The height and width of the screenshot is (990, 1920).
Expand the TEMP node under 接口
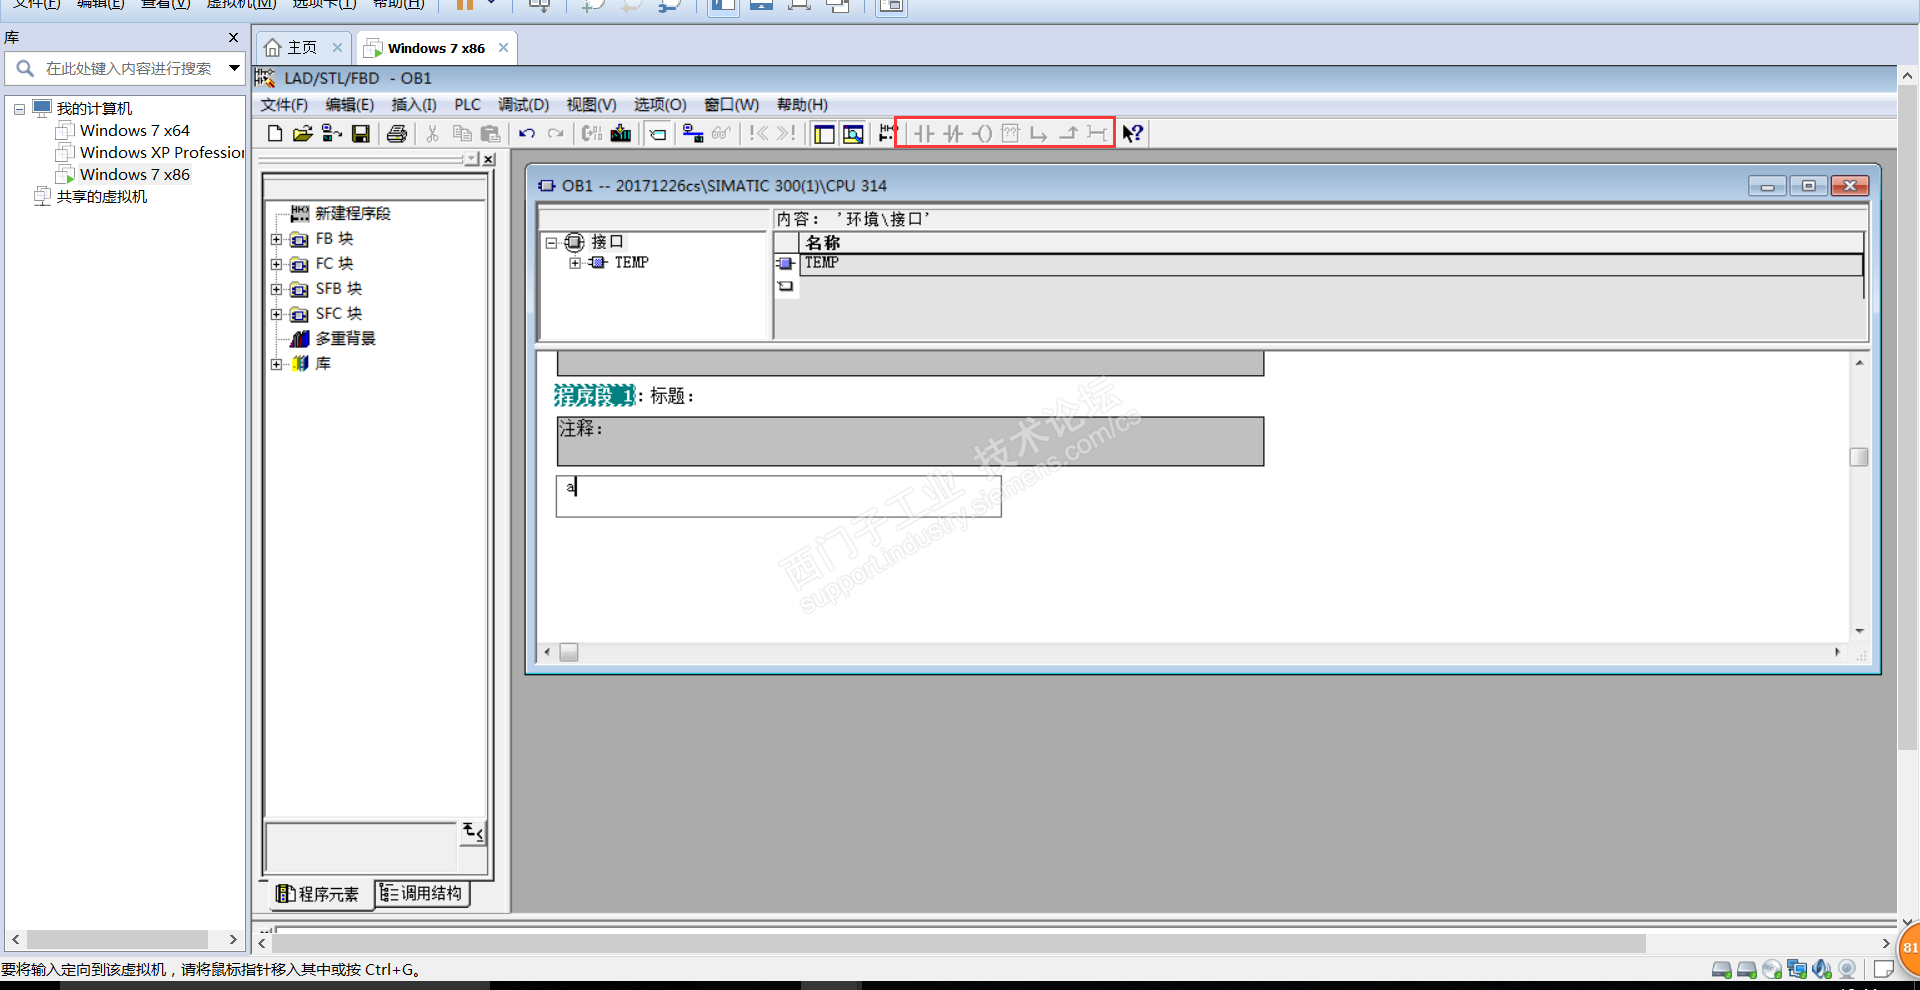(x=575, y=263)
